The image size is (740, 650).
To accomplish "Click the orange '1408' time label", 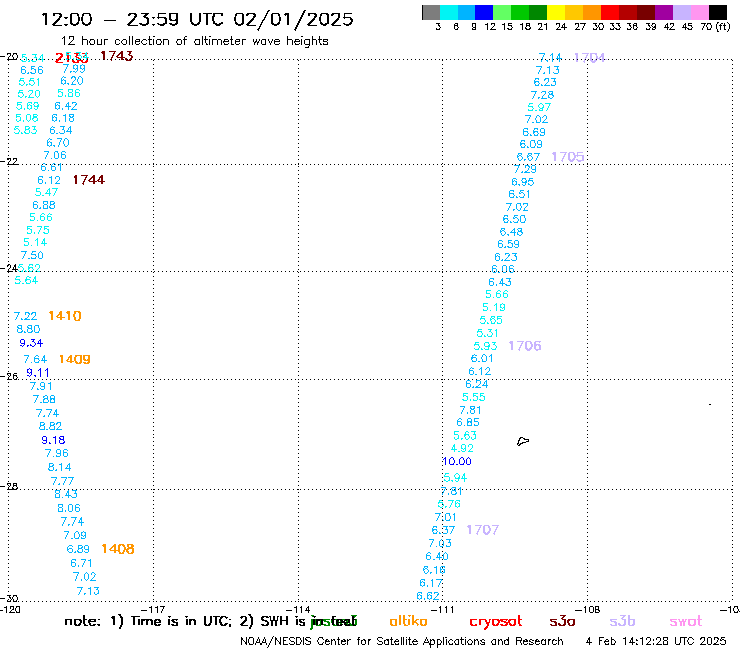I will 118,549.
